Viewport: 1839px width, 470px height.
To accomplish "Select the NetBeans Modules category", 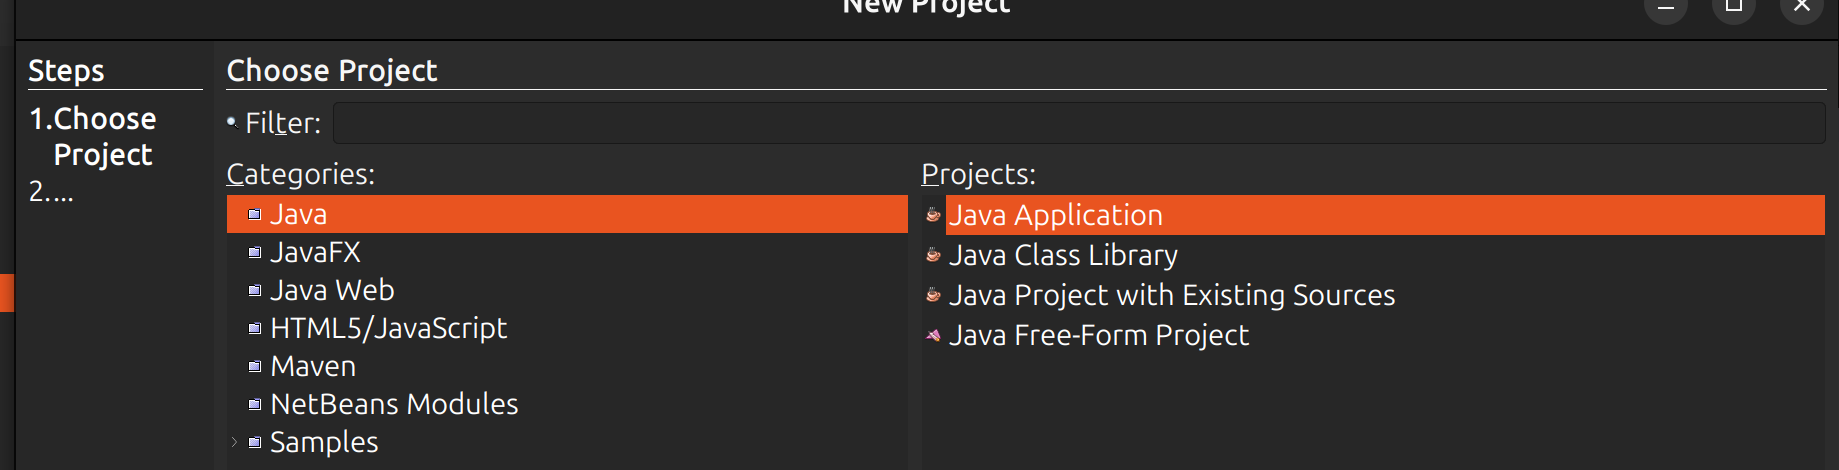I will point(394,404).
